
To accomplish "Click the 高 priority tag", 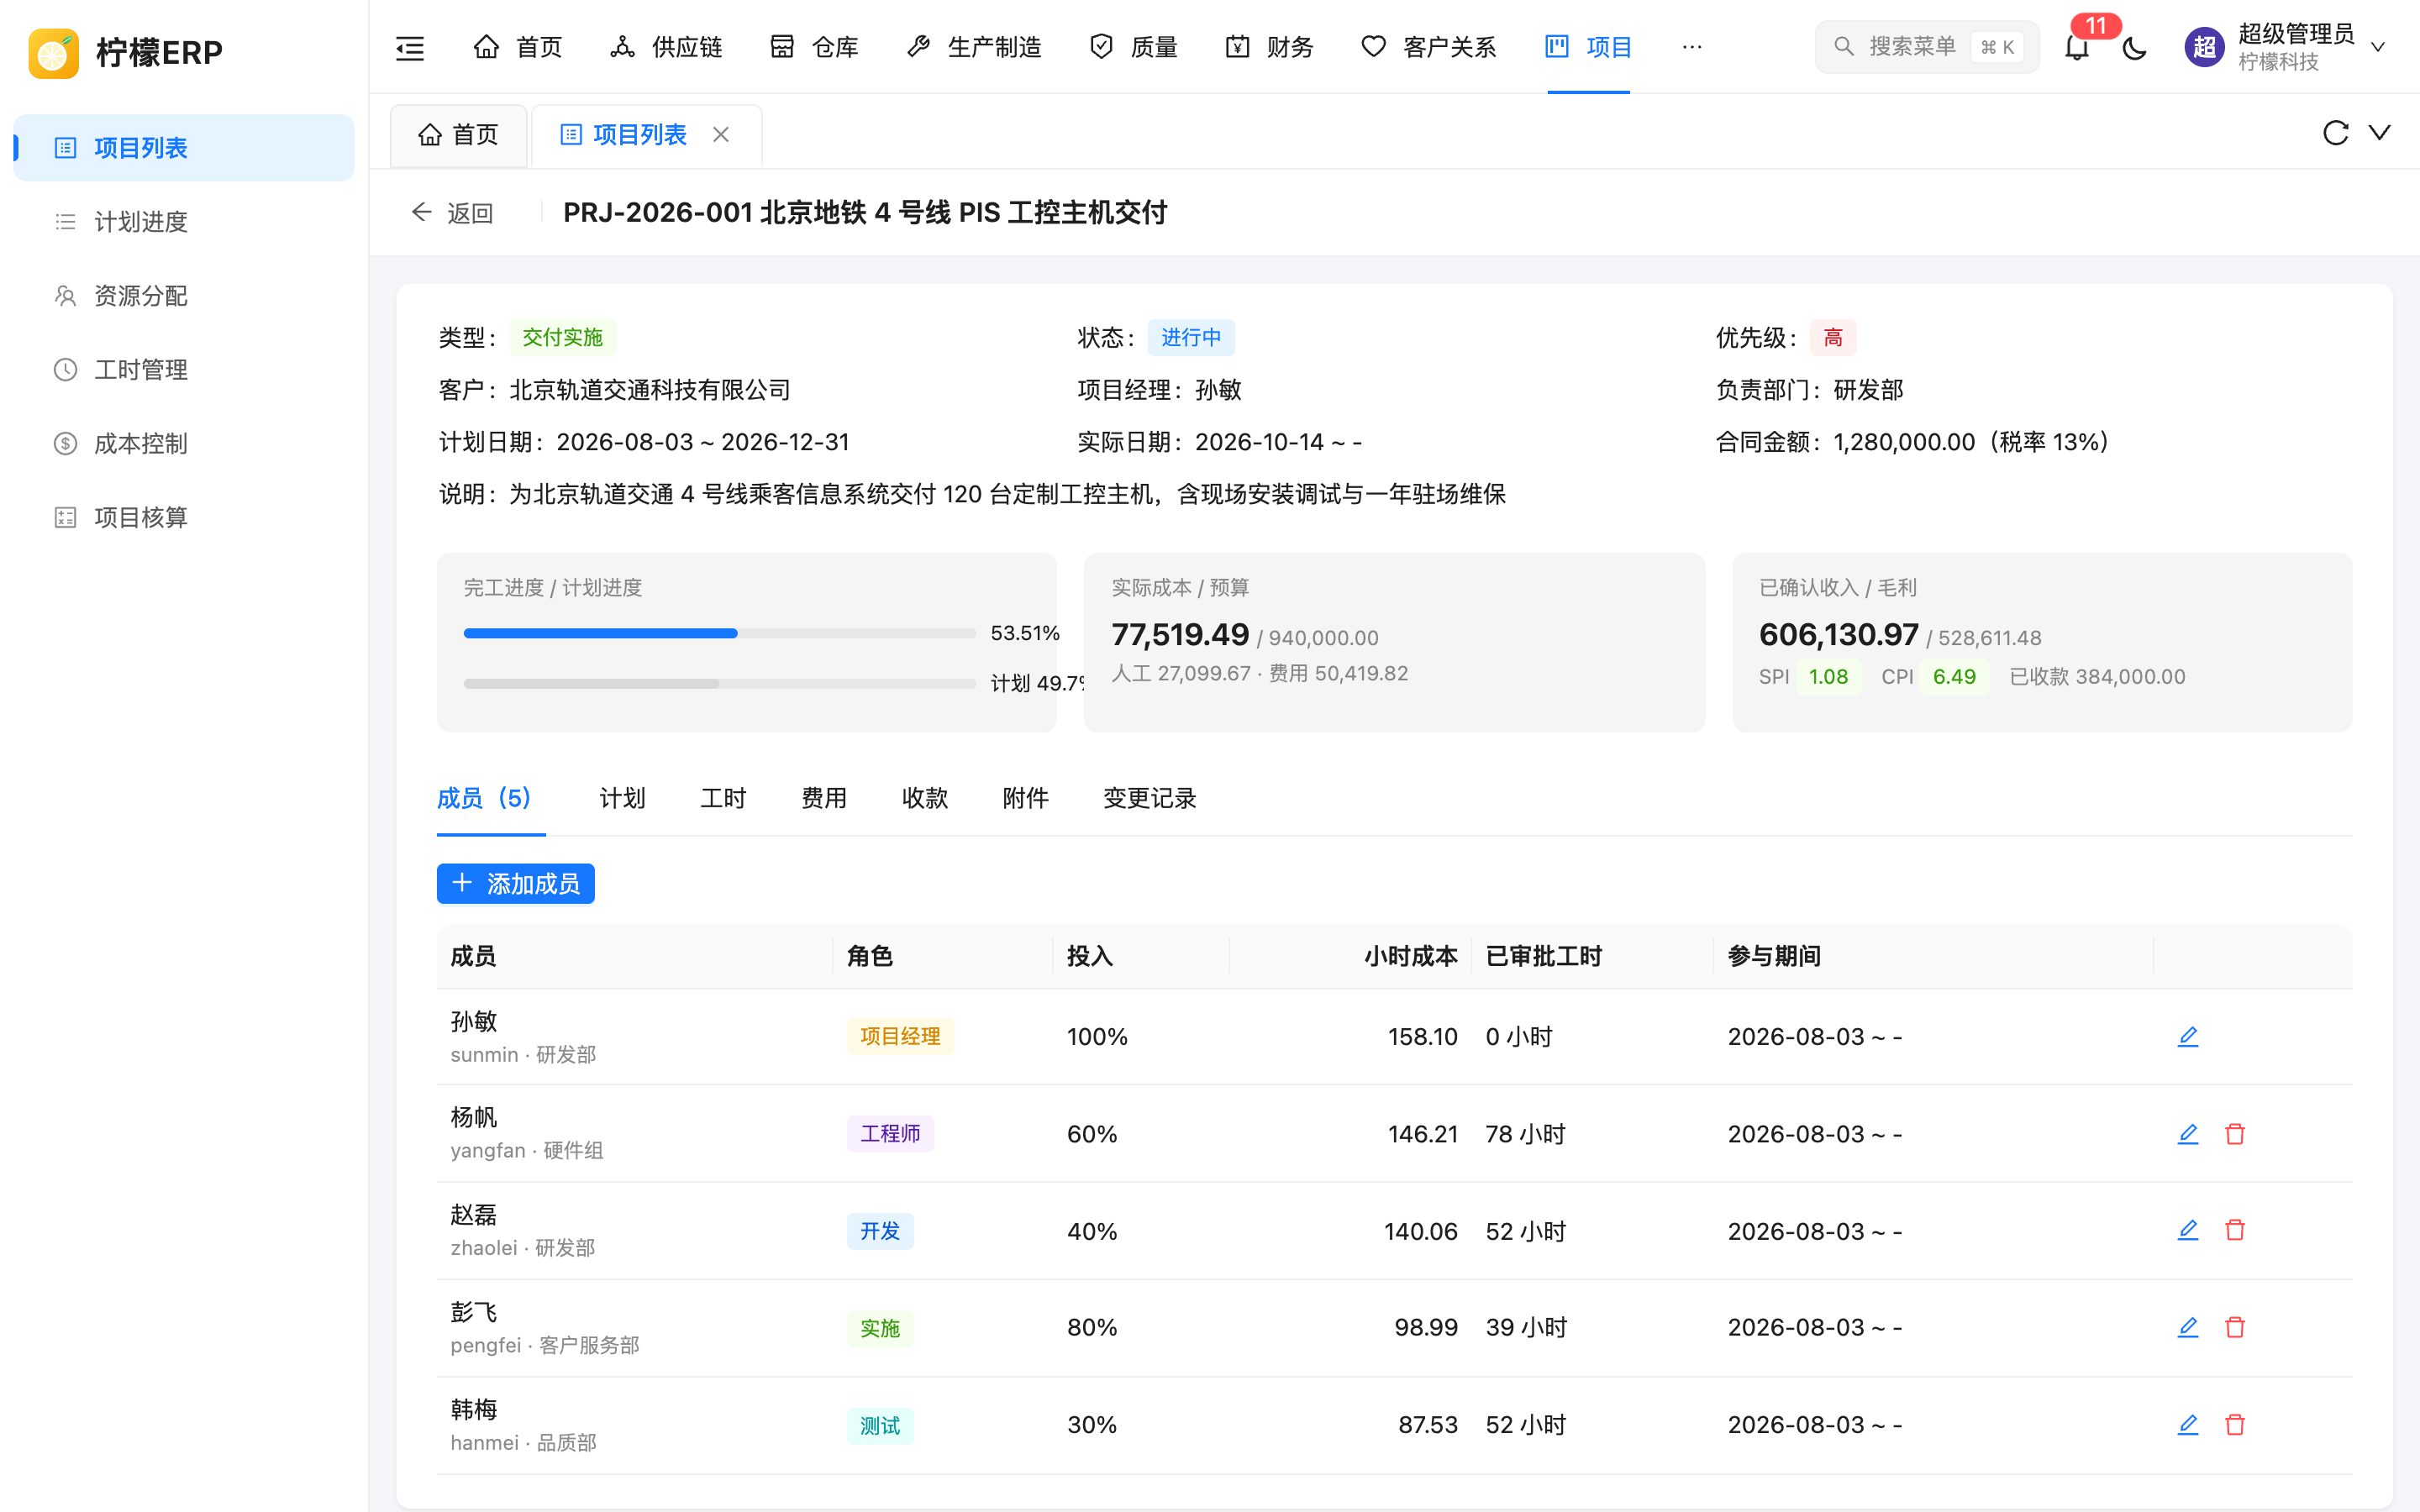I will tap(1832, 338).
